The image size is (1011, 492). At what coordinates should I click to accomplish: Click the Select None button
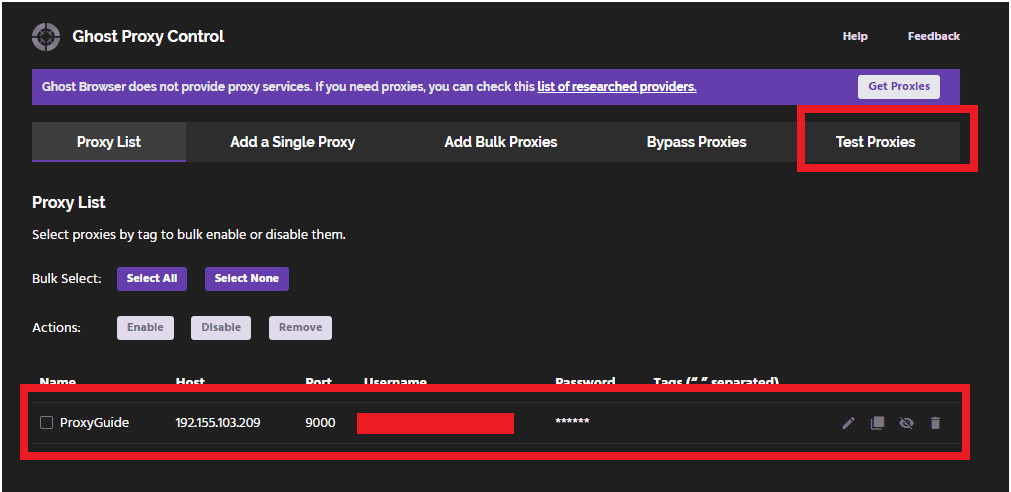point(246,279)
